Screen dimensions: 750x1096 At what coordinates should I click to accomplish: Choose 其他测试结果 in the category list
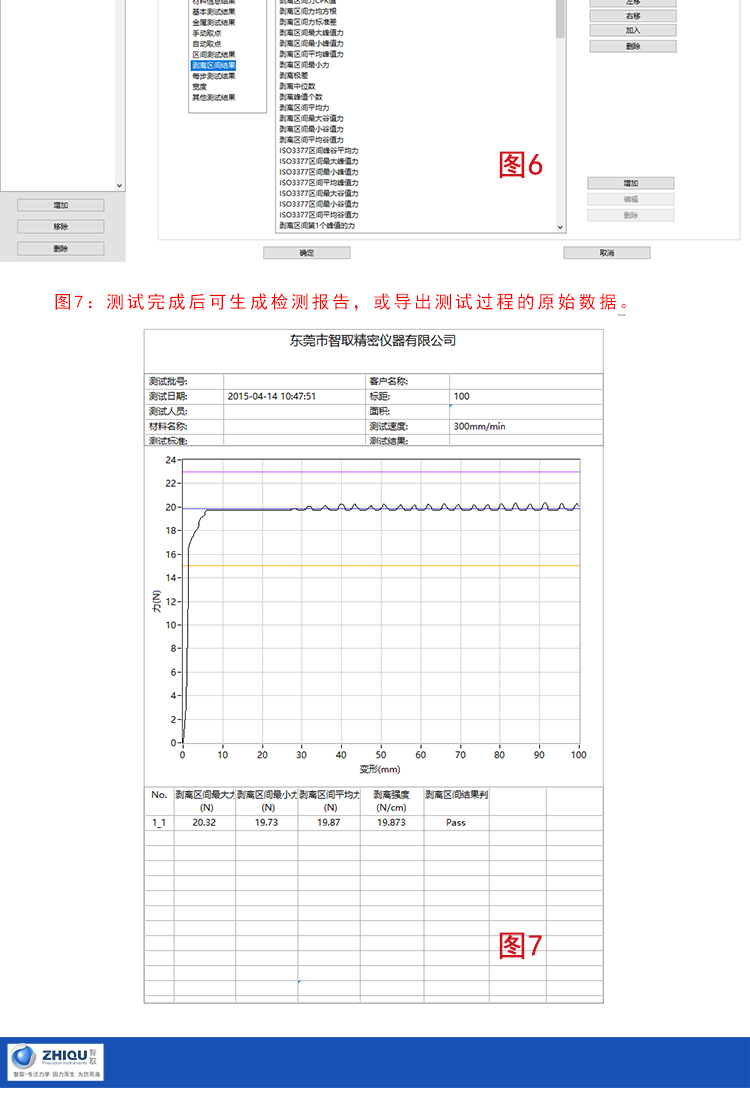tap(214, 97)
